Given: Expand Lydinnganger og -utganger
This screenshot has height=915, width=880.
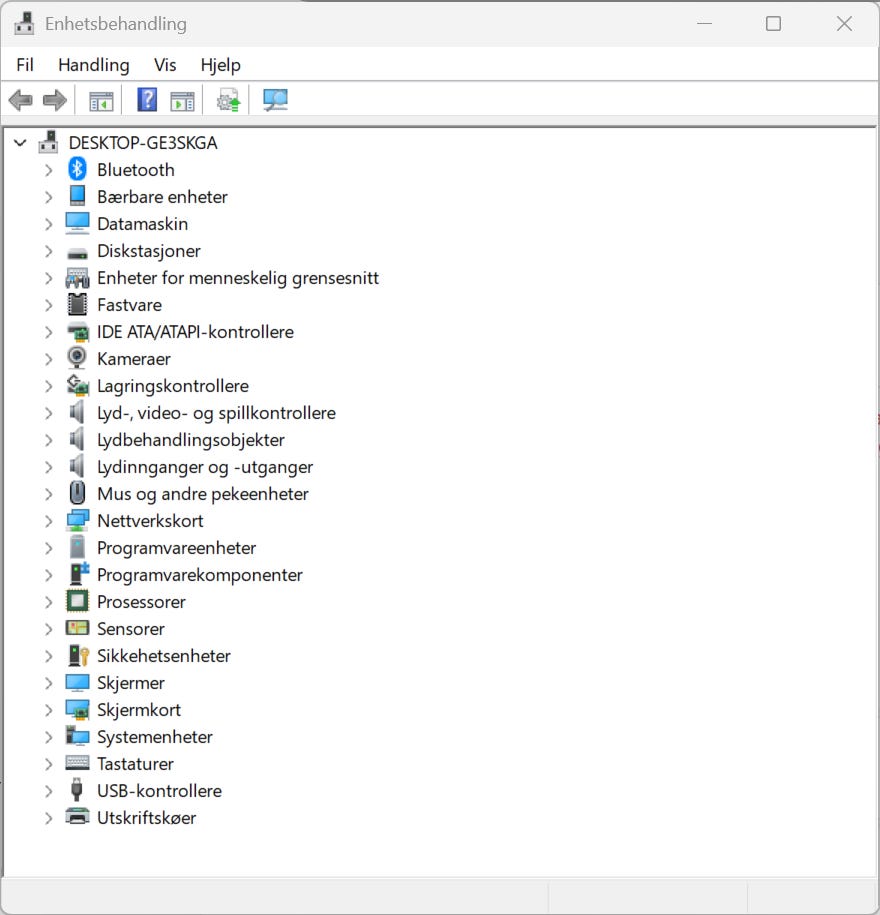Looking at the screenshot, I should pyautogui.click(x=48, y=467).
